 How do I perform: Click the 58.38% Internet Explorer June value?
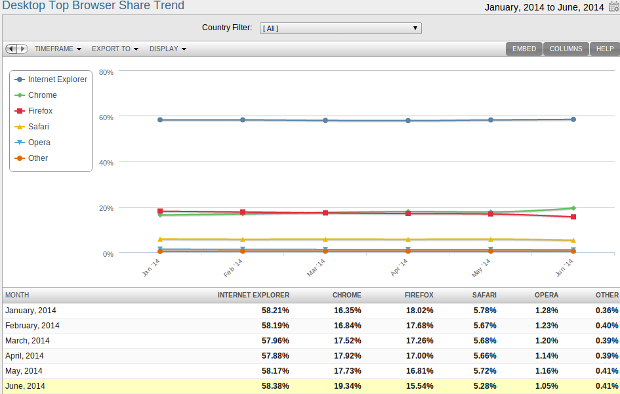click(x=275, y=386)
